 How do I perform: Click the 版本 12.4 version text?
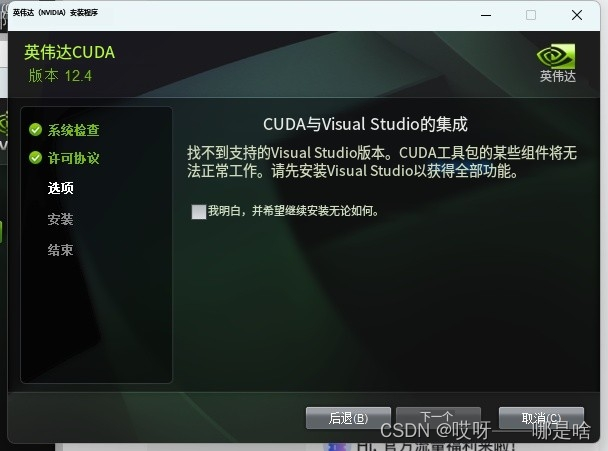point(60,76)
